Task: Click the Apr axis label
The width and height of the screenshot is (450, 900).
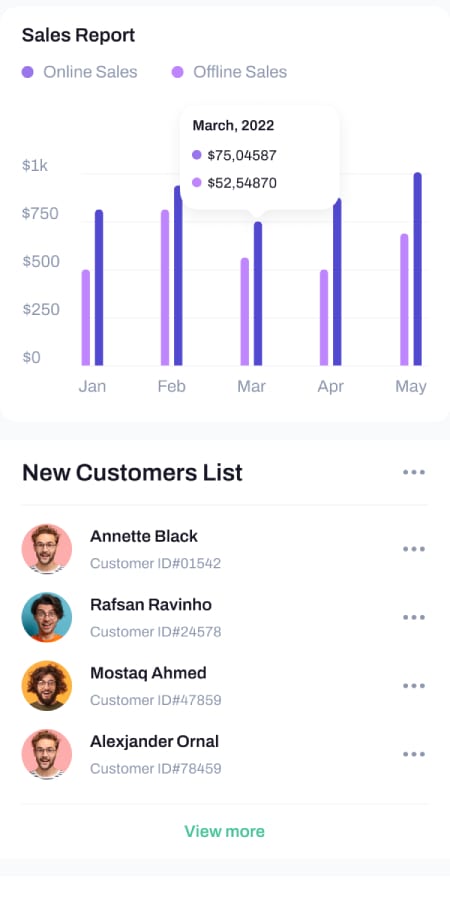Action: (331, 386)
